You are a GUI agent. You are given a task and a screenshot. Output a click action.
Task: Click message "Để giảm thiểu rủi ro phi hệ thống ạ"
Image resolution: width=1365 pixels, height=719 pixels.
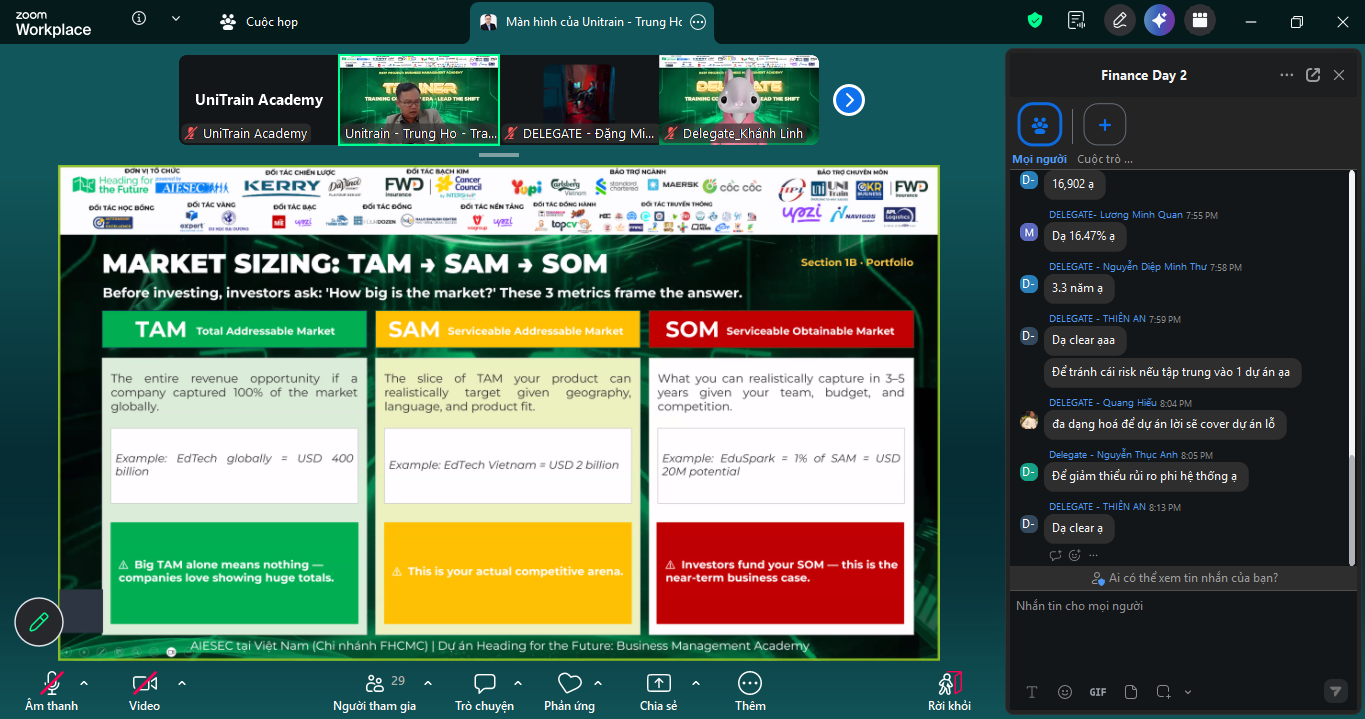1145,476
